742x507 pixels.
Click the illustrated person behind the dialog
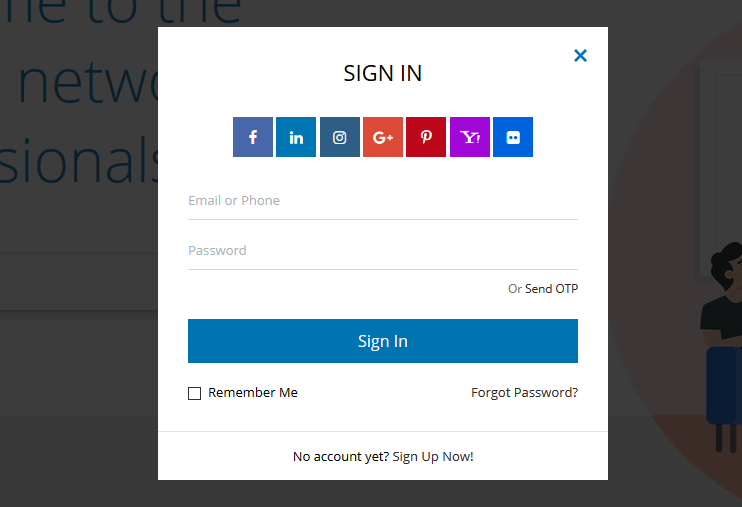pyautogui.click(x=722, y=320)
